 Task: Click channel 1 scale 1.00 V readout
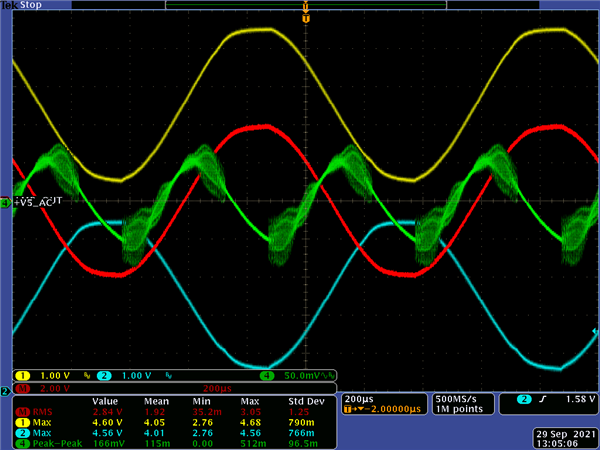pyautogui.click(x=55, y=376)
